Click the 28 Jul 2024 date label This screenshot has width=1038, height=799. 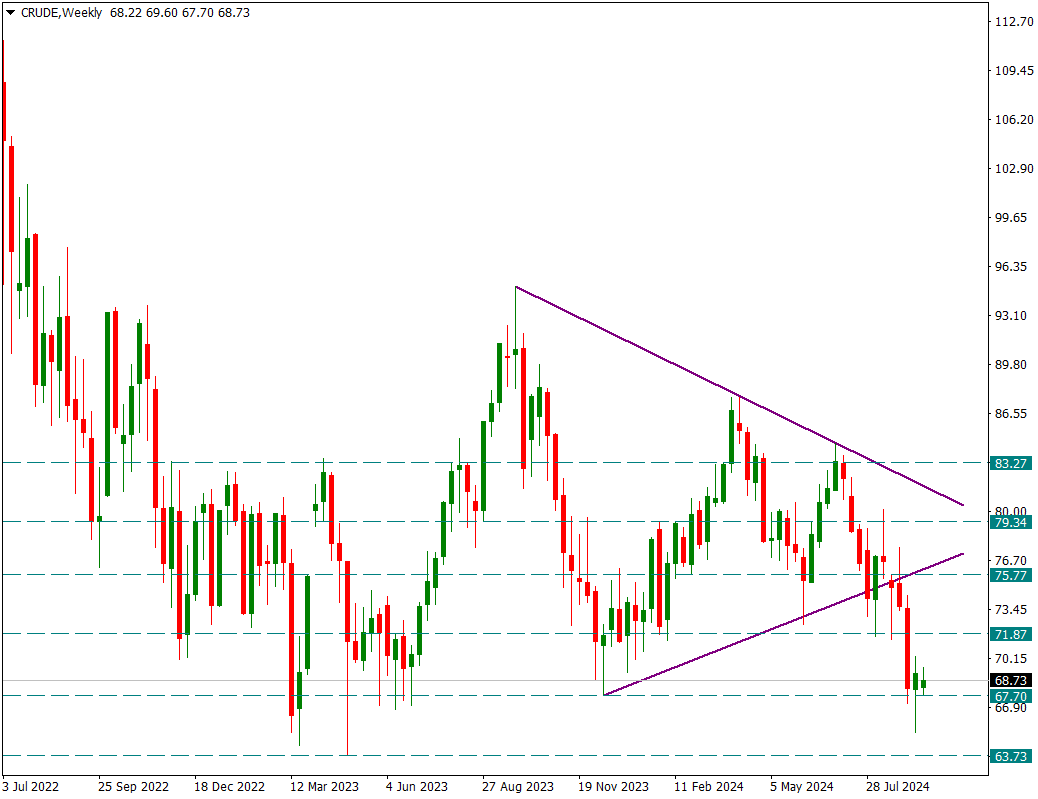[898, 786]
